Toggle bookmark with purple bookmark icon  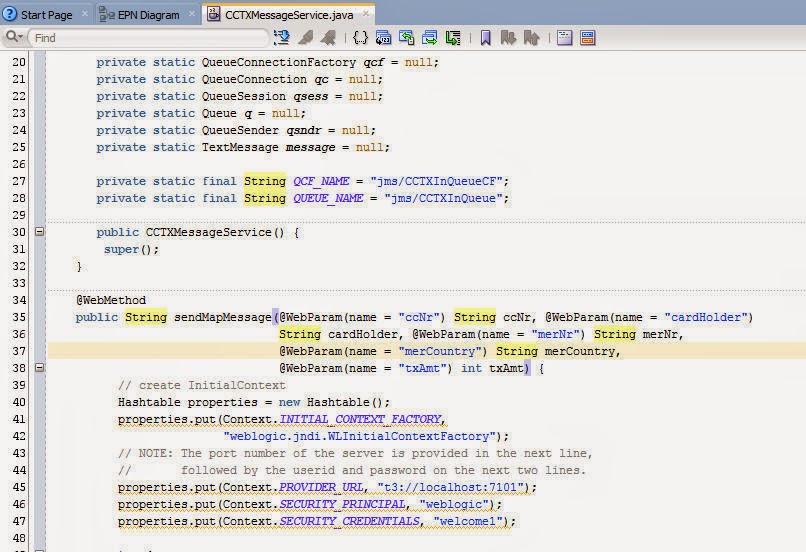tap(485, 38)
